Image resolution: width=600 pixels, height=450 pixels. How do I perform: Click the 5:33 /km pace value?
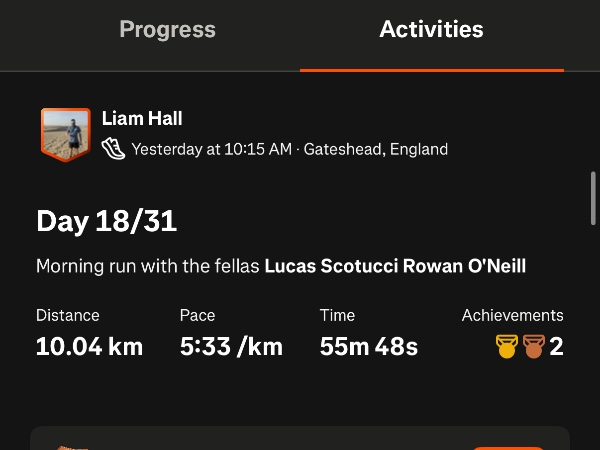231,347
